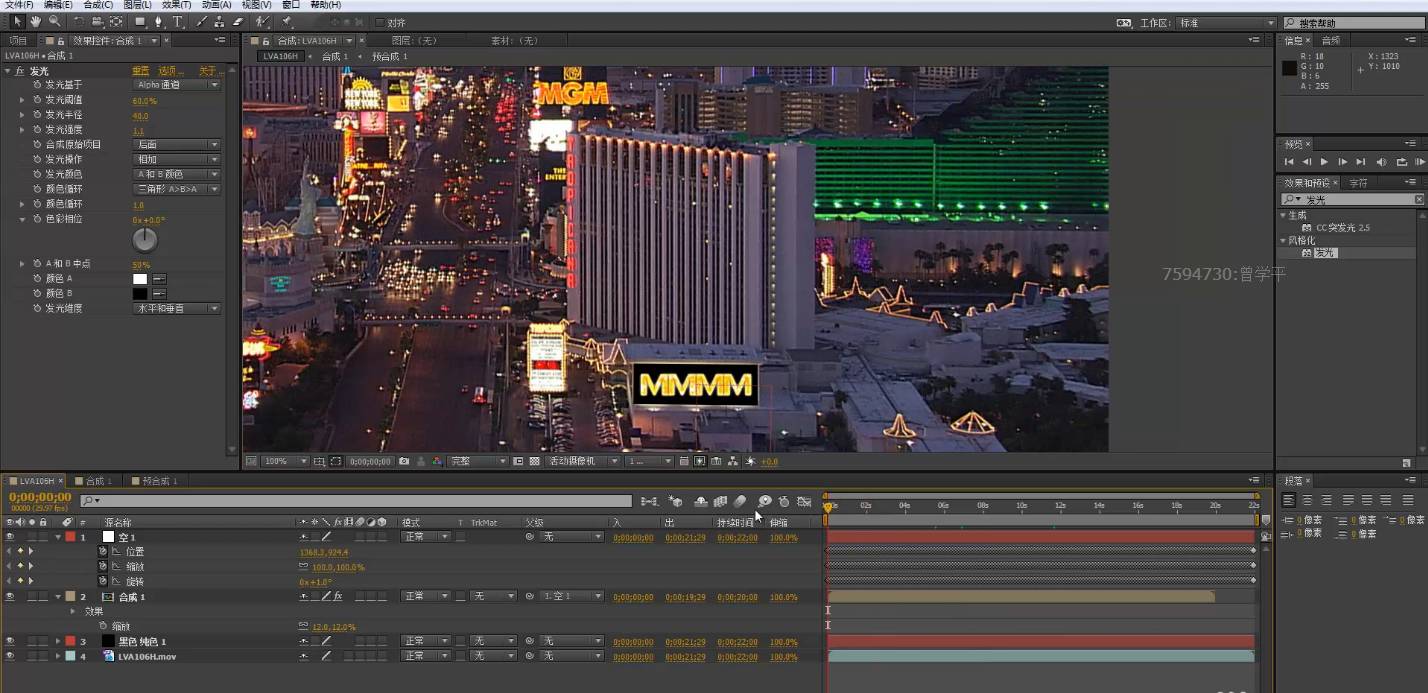Open the 编辑(E) menu
Viewport: 1428px width, 693px height.
[57, 5]
